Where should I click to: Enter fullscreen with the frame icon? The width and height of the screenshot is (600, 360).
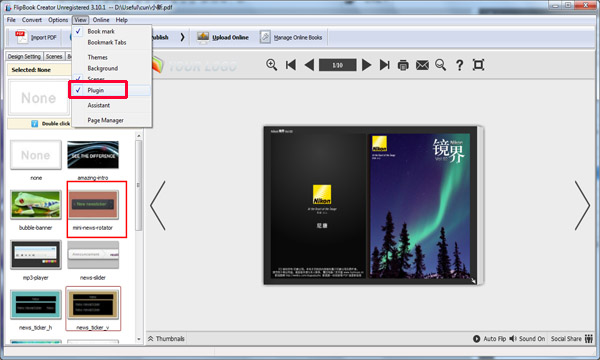(478, 65)
